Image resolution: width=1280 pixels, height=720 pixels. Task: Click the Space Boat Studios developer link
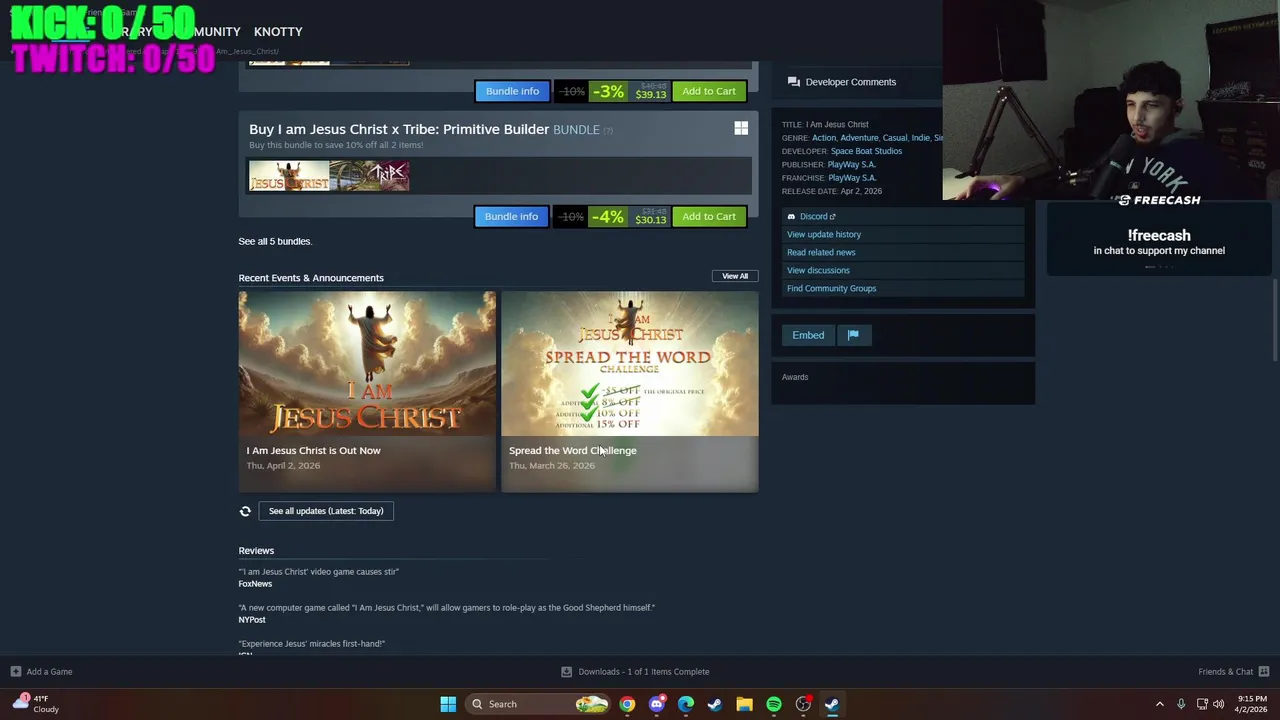coord(866,151)
